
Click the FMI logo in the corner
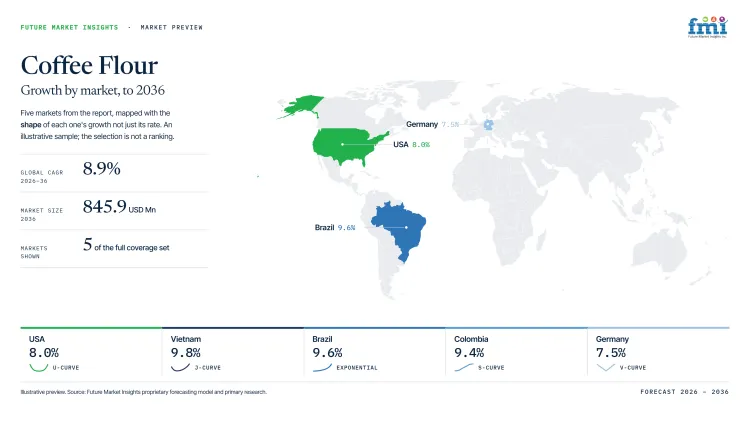click(x=707, y=27)
